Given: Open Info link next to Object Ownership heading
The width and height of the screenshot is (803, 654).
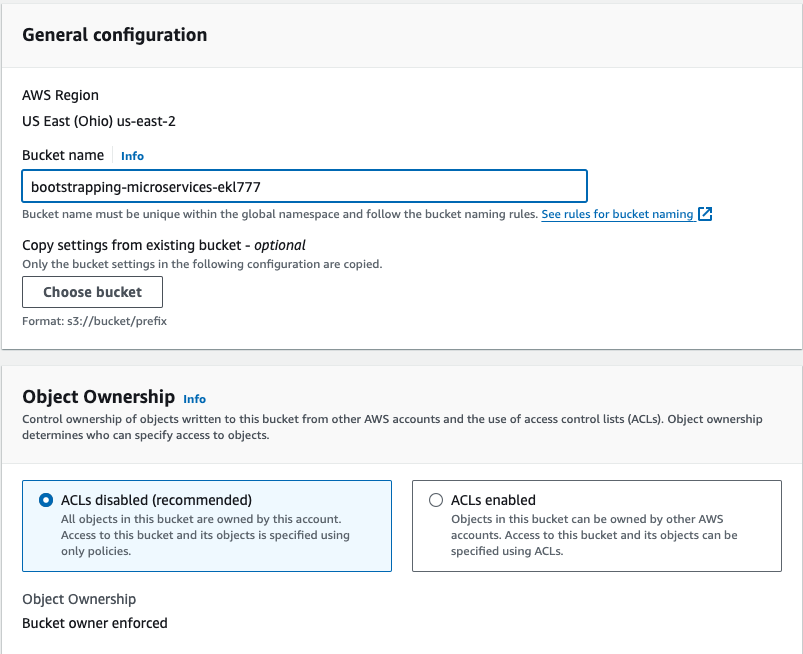Looking at the screenshot, I should click(x=195, y=399).
